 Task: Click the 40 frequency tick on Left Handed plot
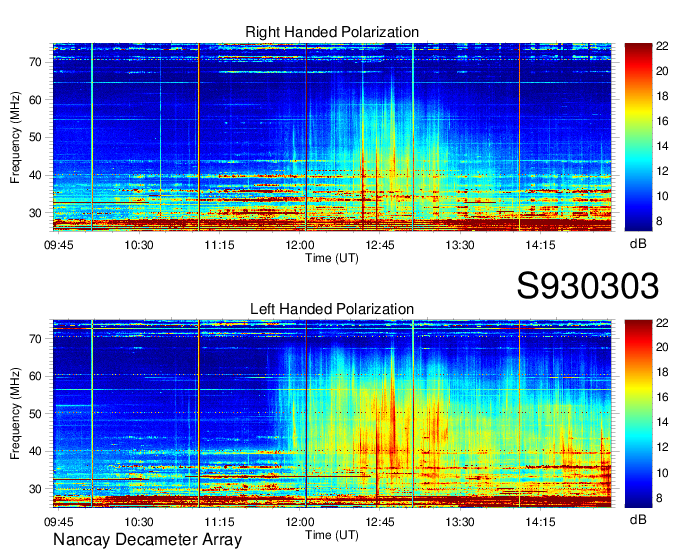36,452
